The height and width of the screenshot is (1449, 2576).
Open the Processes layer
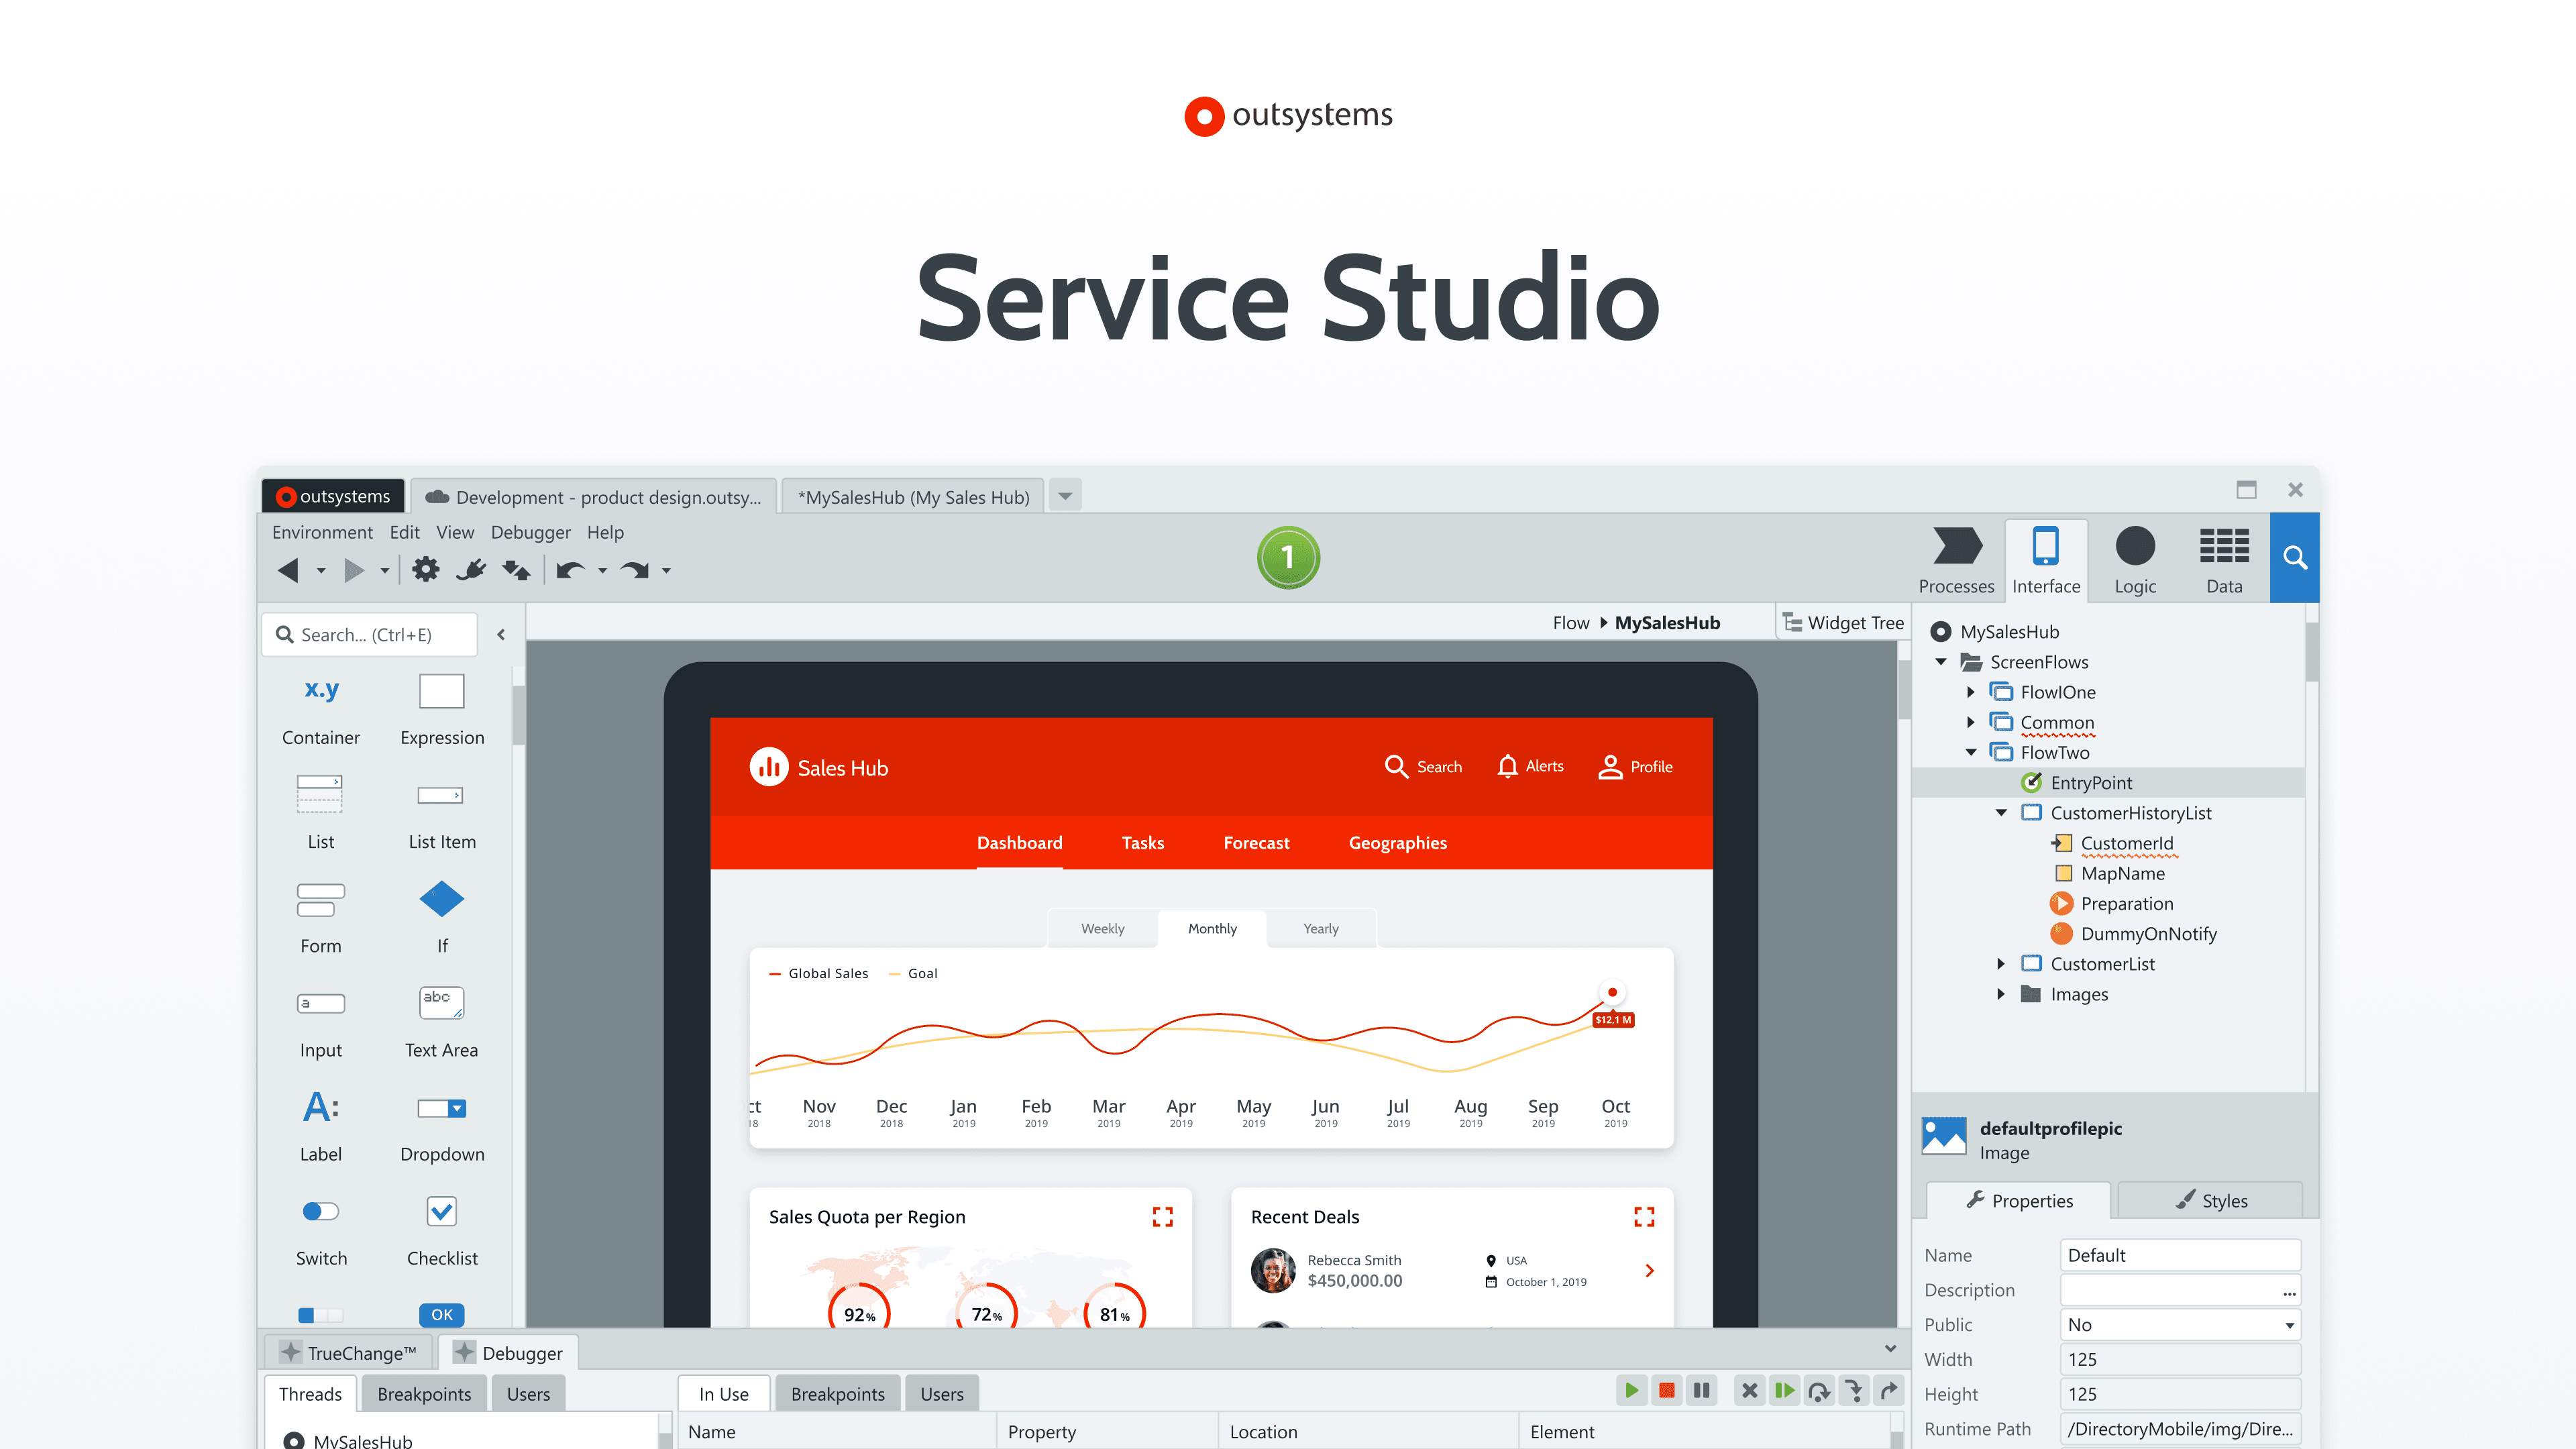click(x=1956, y=561)
